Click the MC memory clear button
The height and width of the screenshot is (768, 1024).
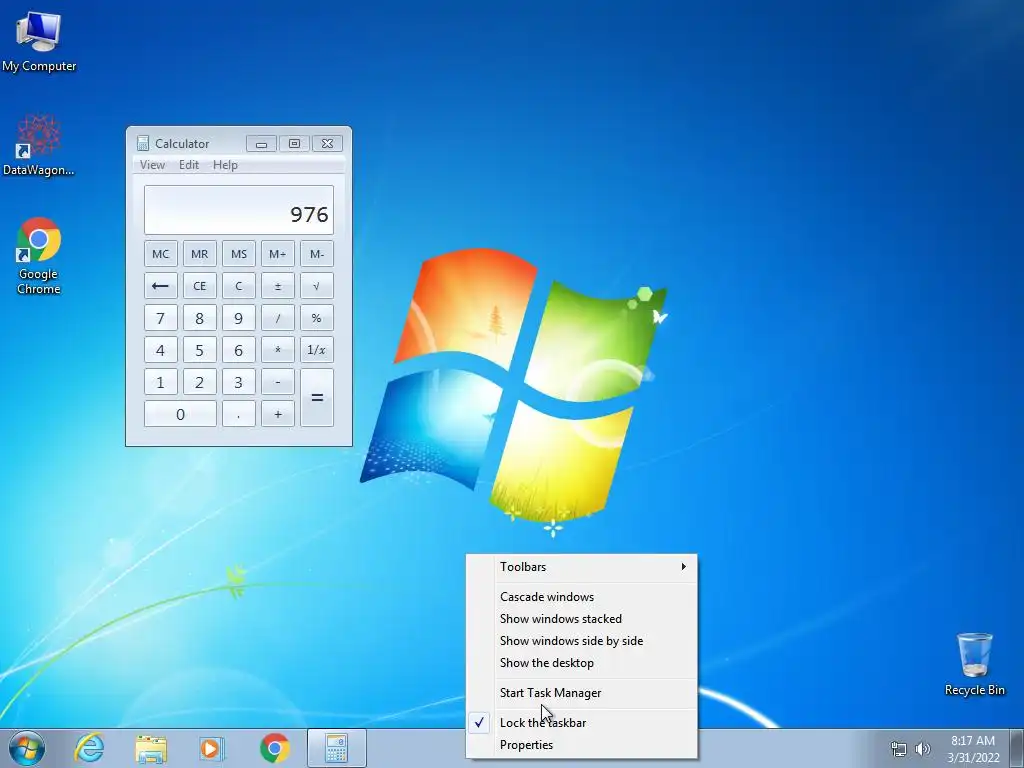tap(161, 254)
